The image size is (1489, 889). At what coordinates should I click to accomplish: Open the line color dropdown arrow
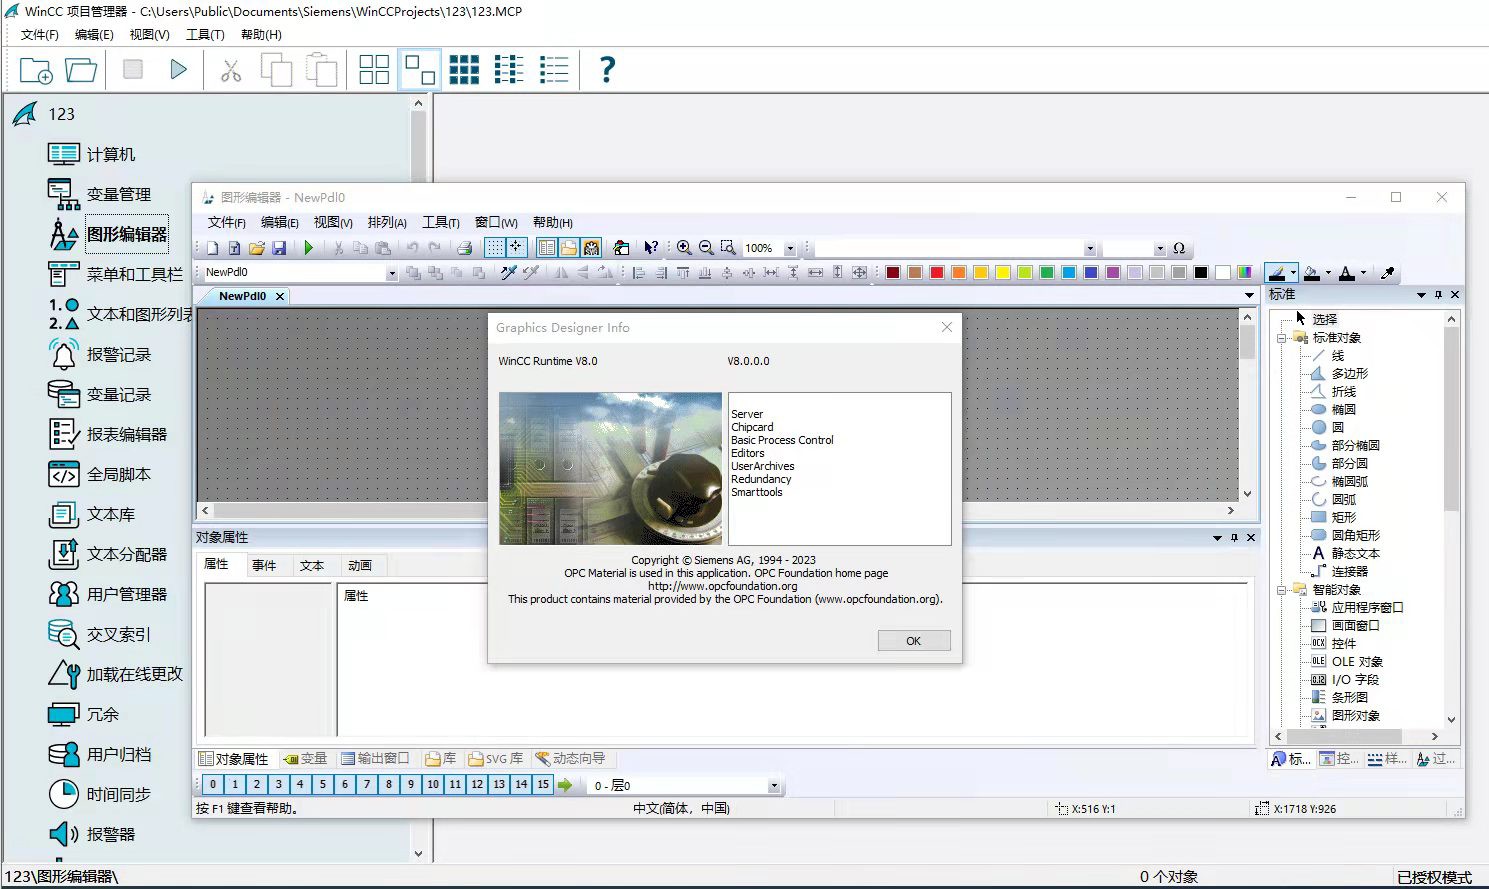[x=1293, y=273]
